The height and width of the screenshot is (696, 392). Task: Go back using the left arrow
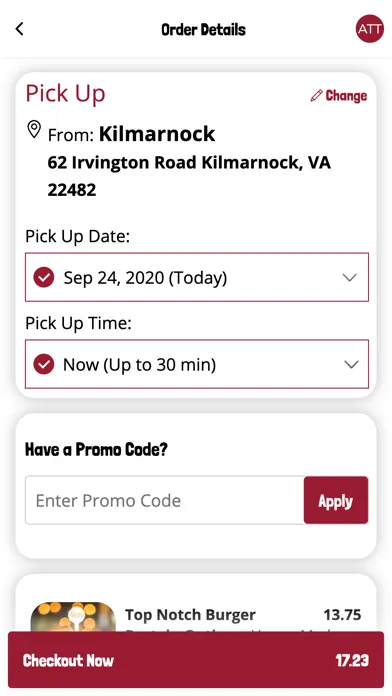pos(19,29)
